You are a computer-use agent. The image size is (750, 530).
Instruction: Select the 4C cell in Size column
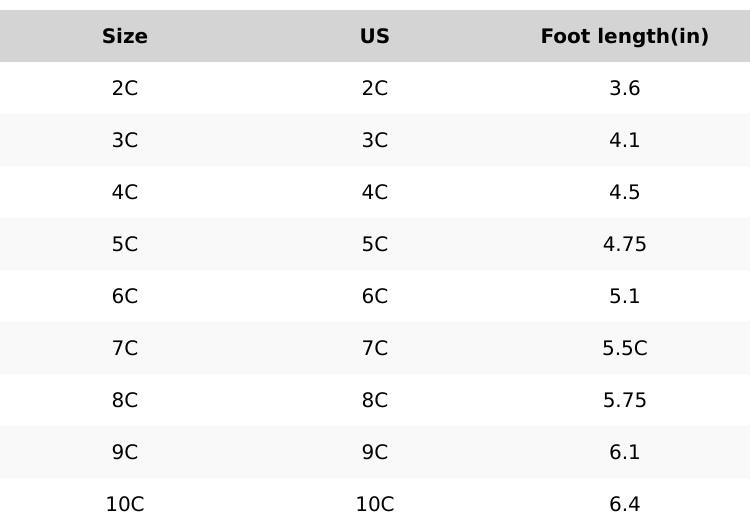click(x=125, y=192)
